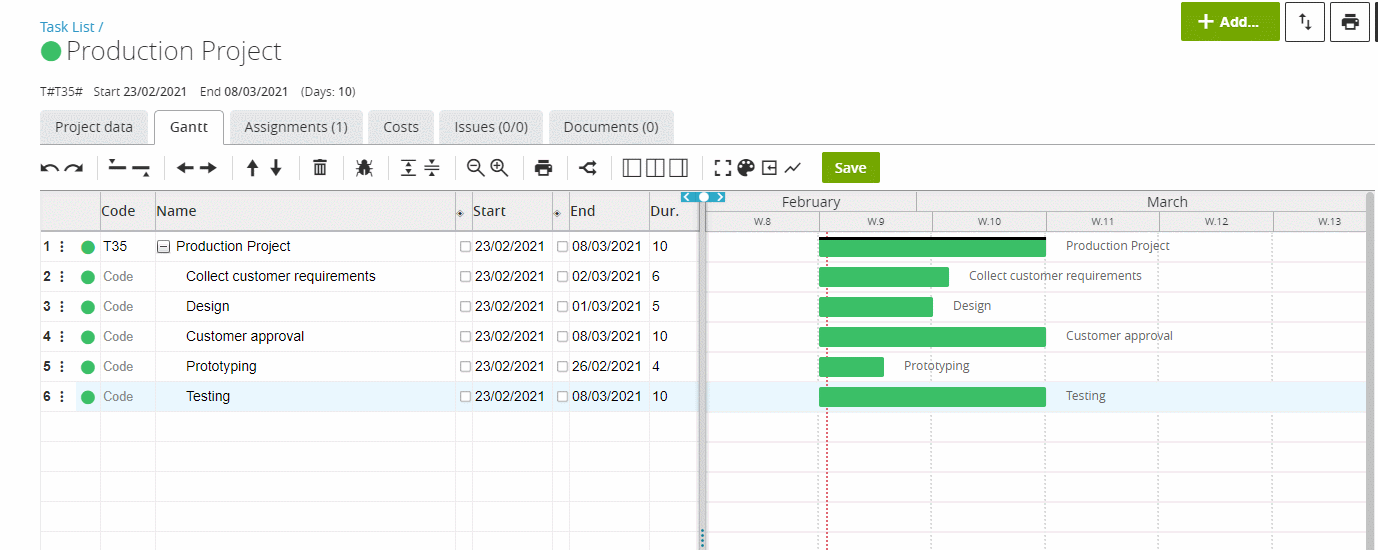The width and height of the screenshot is (1378, 550).
Task: Click the bug icon in the Gantt toolbar
Action: (364, 168)
